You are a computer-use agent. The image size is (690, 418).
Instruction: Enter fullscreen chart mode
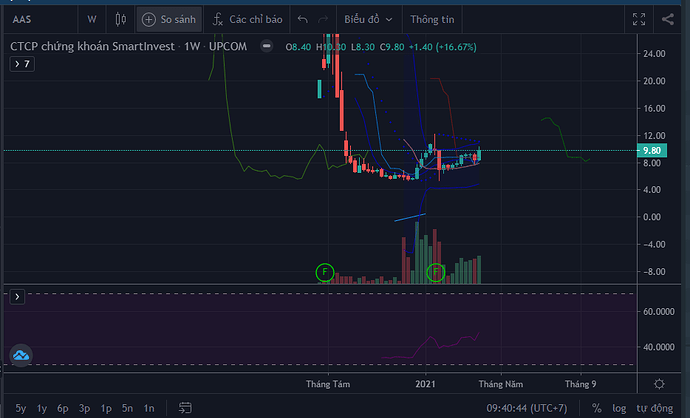click(639, 19)
